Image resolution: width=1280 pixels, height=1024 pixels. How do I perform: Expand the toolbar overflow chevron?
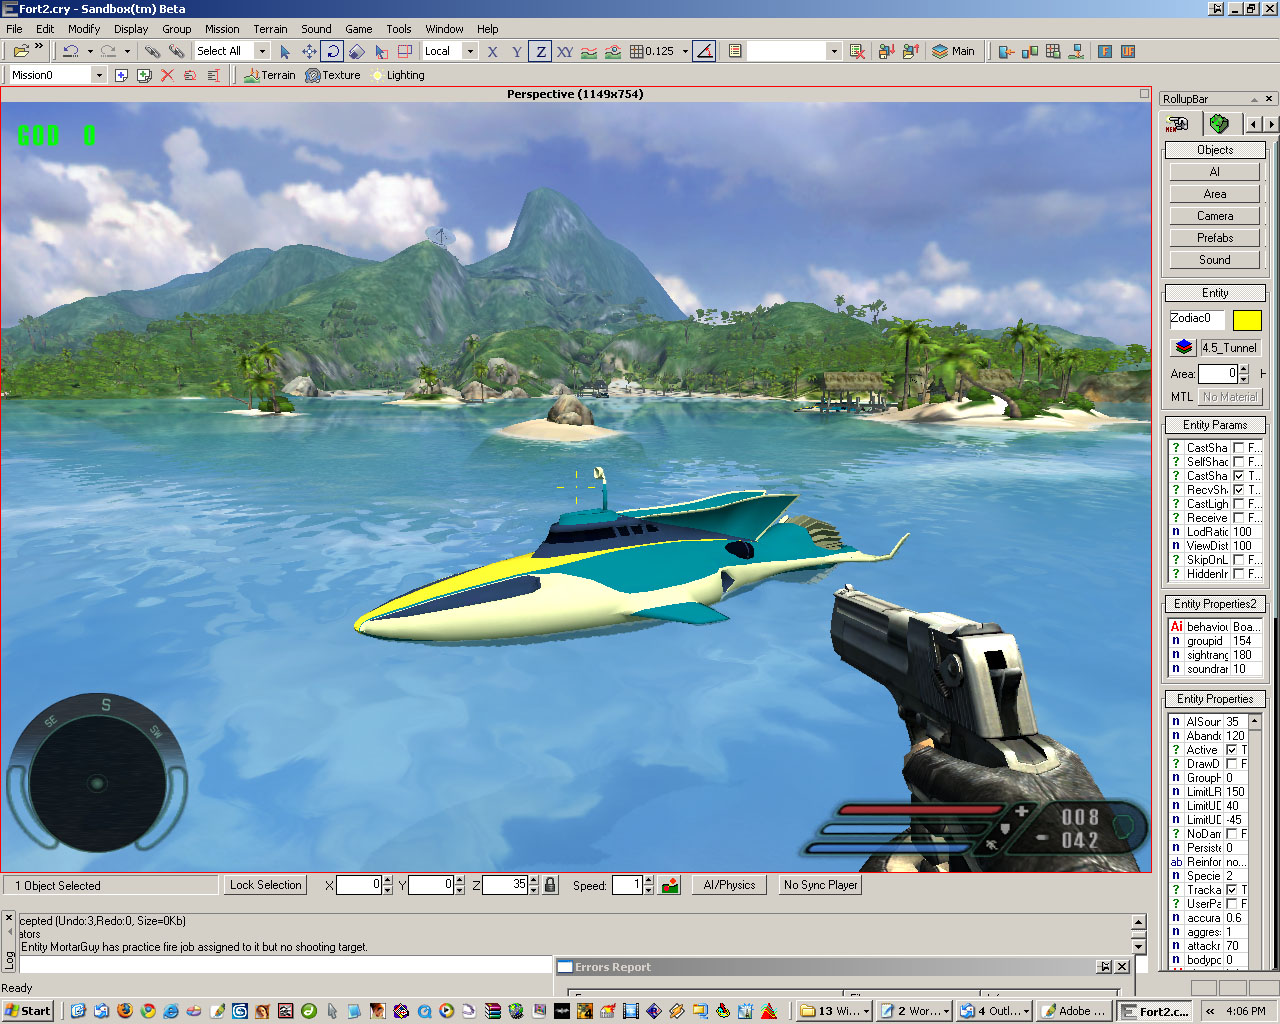[39, 47]
